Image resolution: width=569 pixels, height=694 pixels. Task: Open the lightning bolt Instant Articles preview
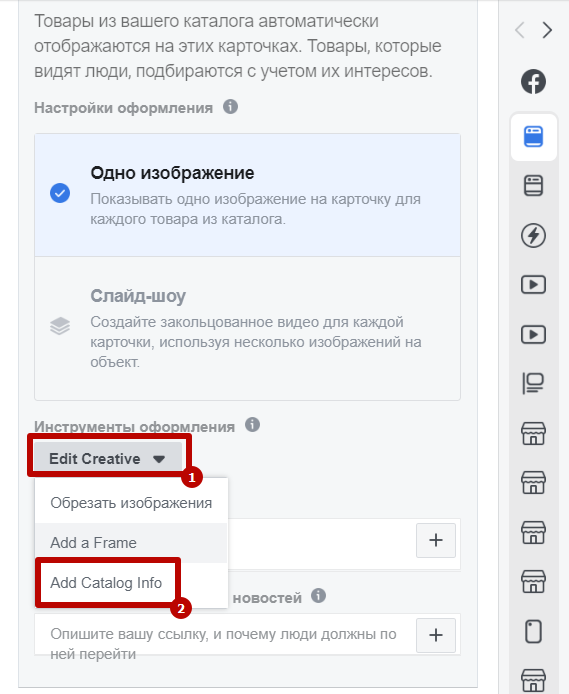533,235
